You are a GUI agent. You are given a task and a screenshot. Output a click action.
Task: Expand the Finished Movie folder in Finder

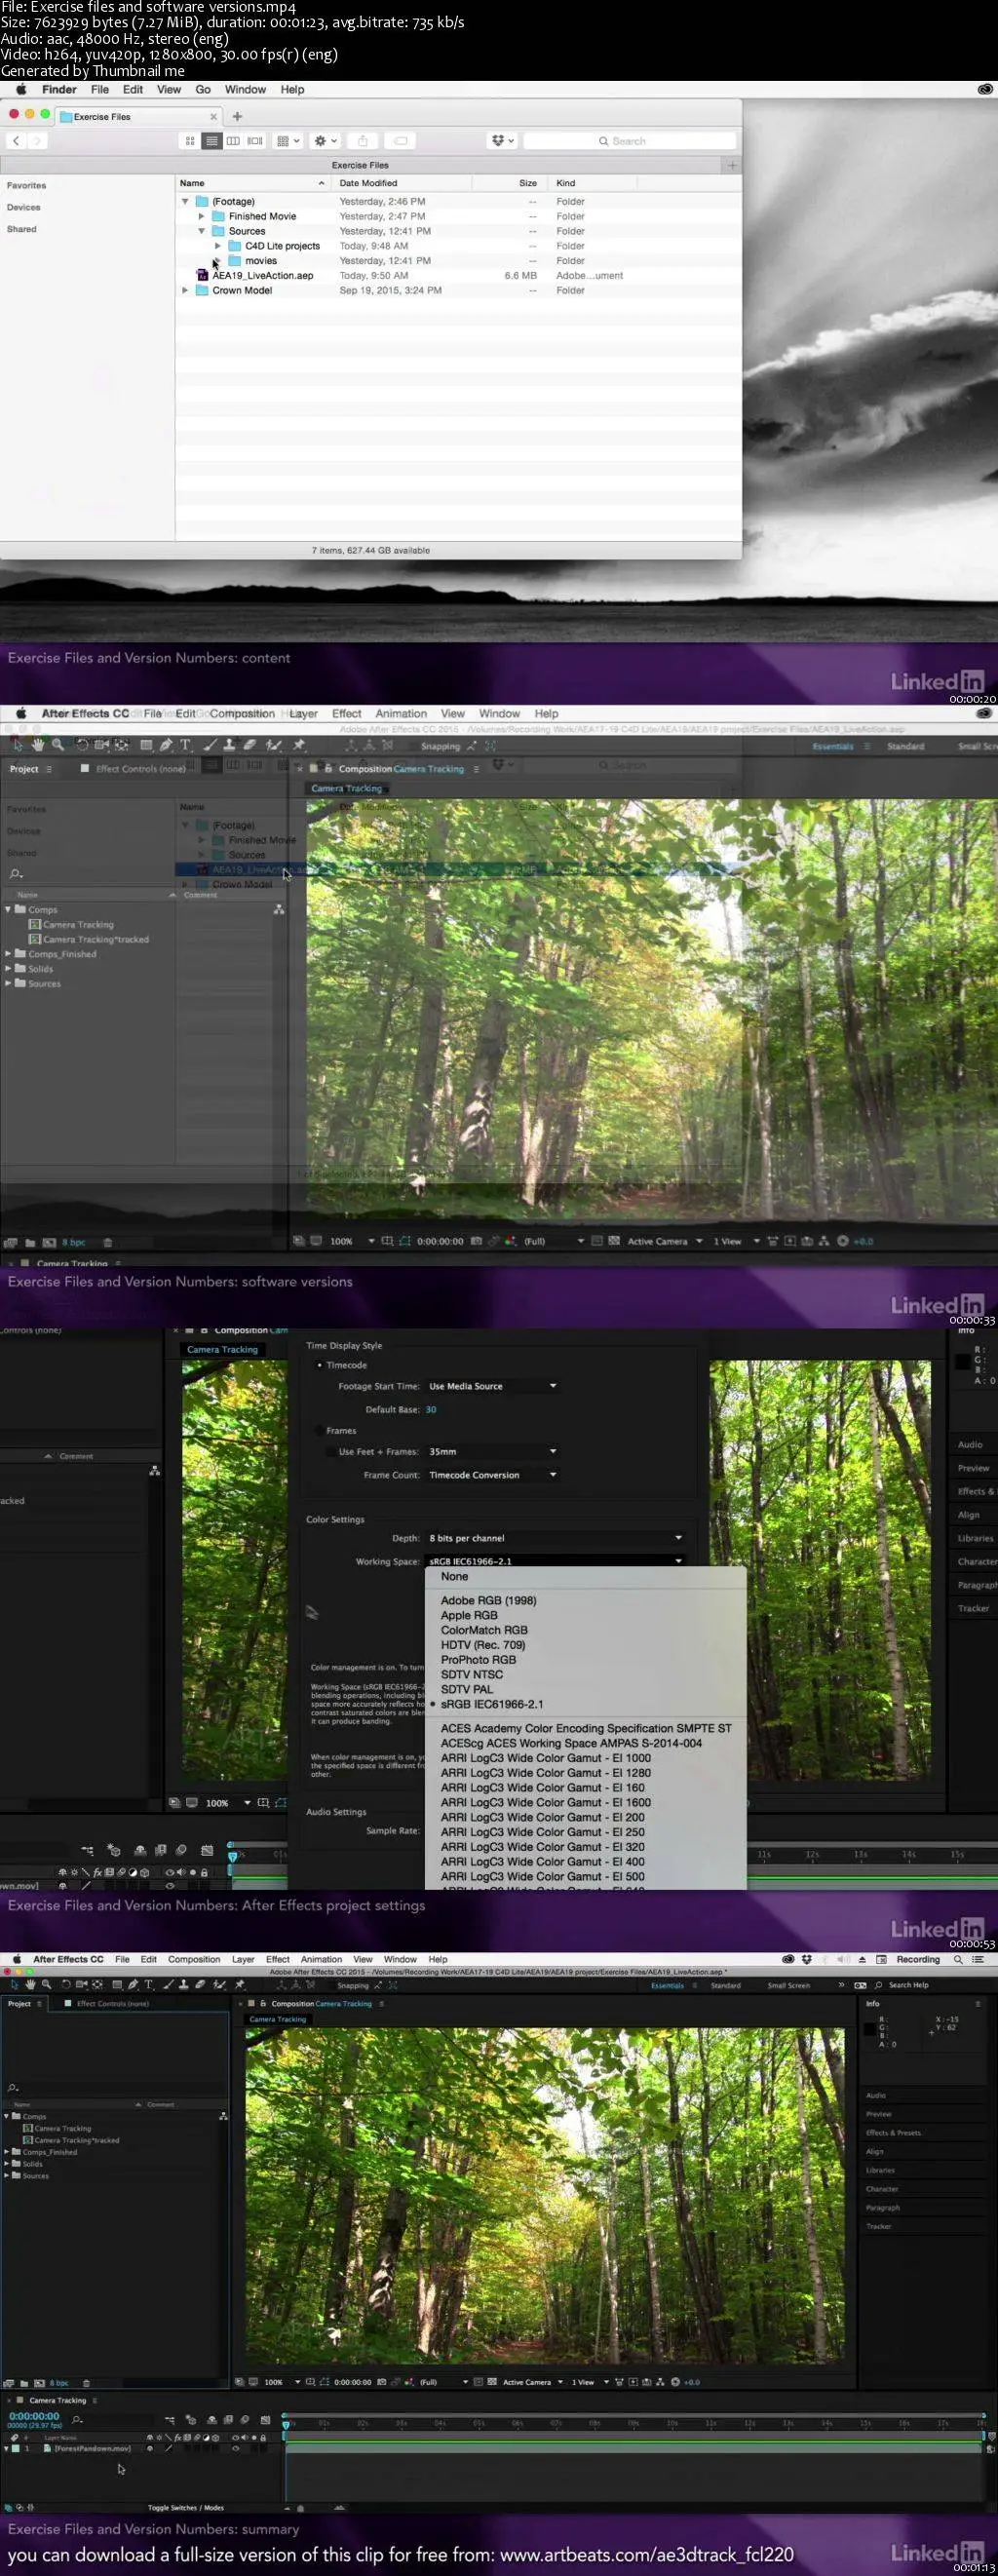[201, 216]
